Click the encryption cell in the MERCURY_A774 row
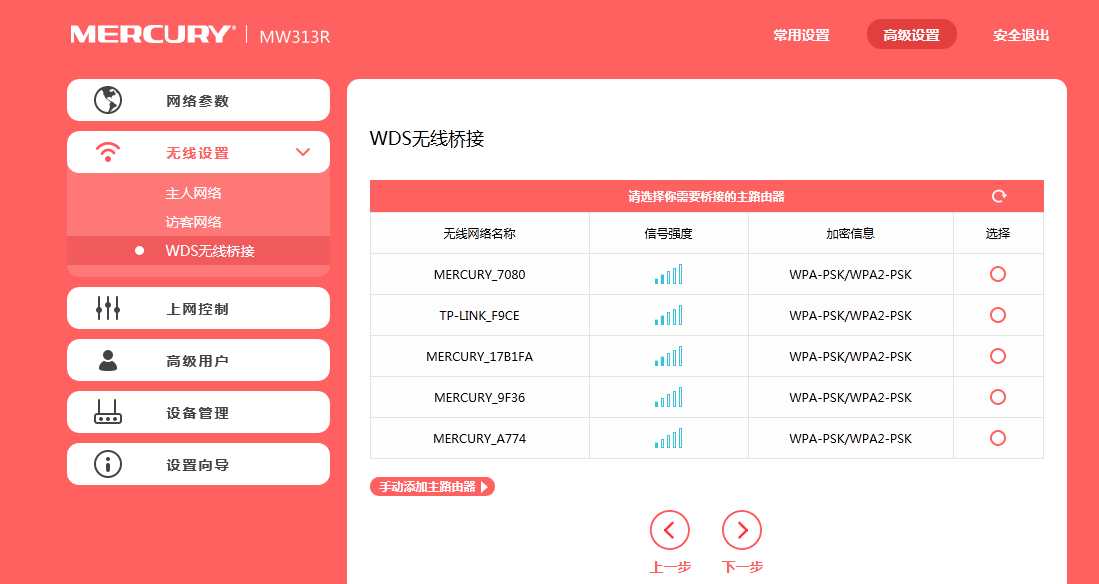 coord(850,439)
